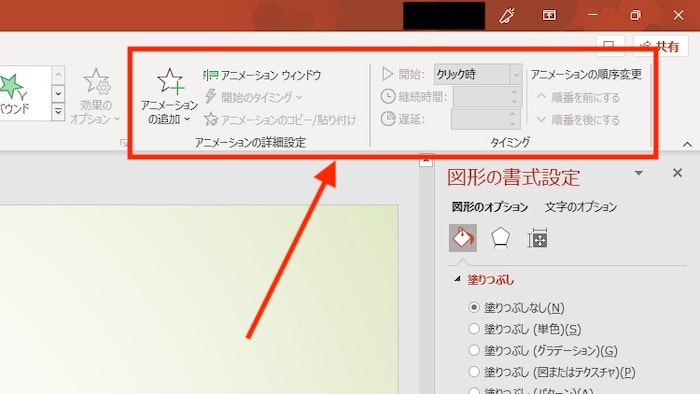The height and width of the screenshot is (394, 700).
Task: Click the 継続時間 duration field
Action: 481,96
